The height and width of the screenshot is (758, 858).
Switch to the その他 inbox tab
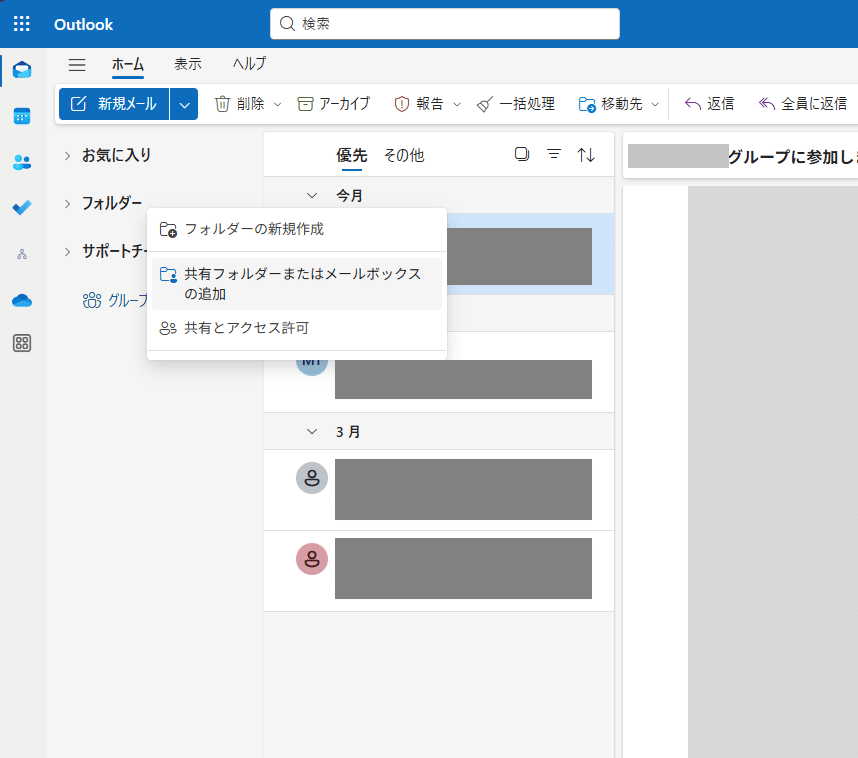(x=404, y=155)
